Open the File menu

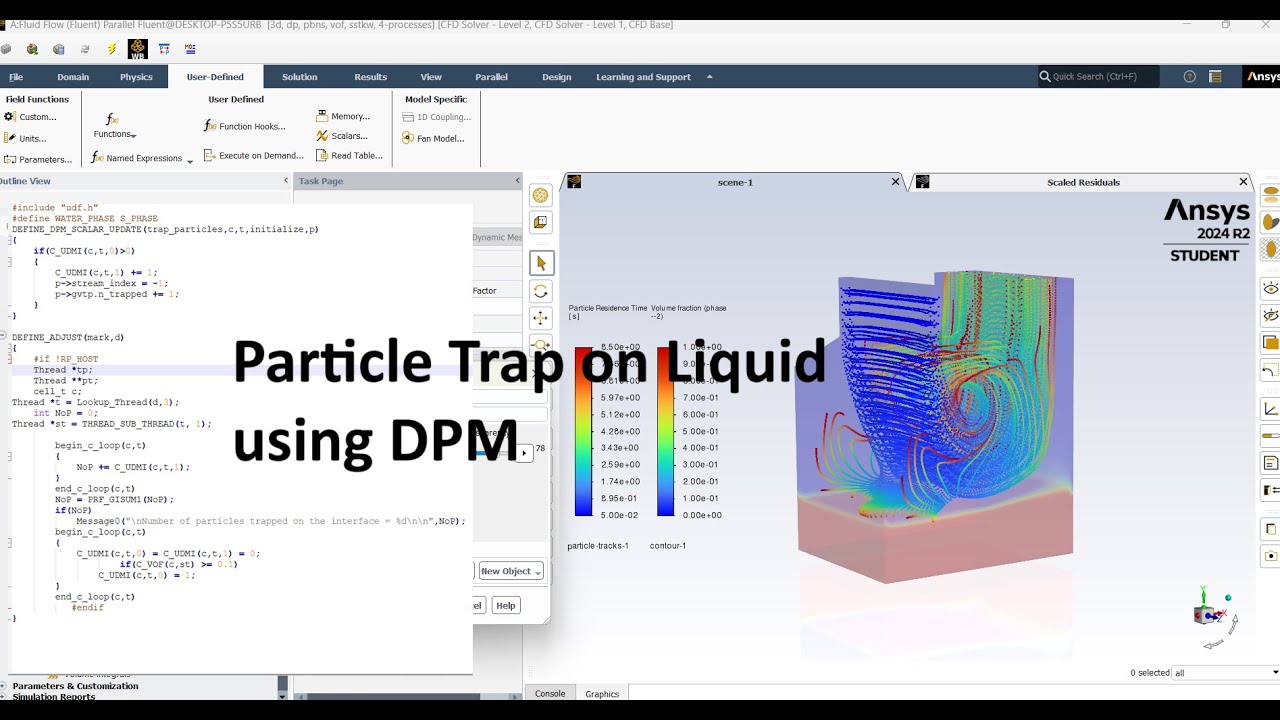[x=16, y=77]
